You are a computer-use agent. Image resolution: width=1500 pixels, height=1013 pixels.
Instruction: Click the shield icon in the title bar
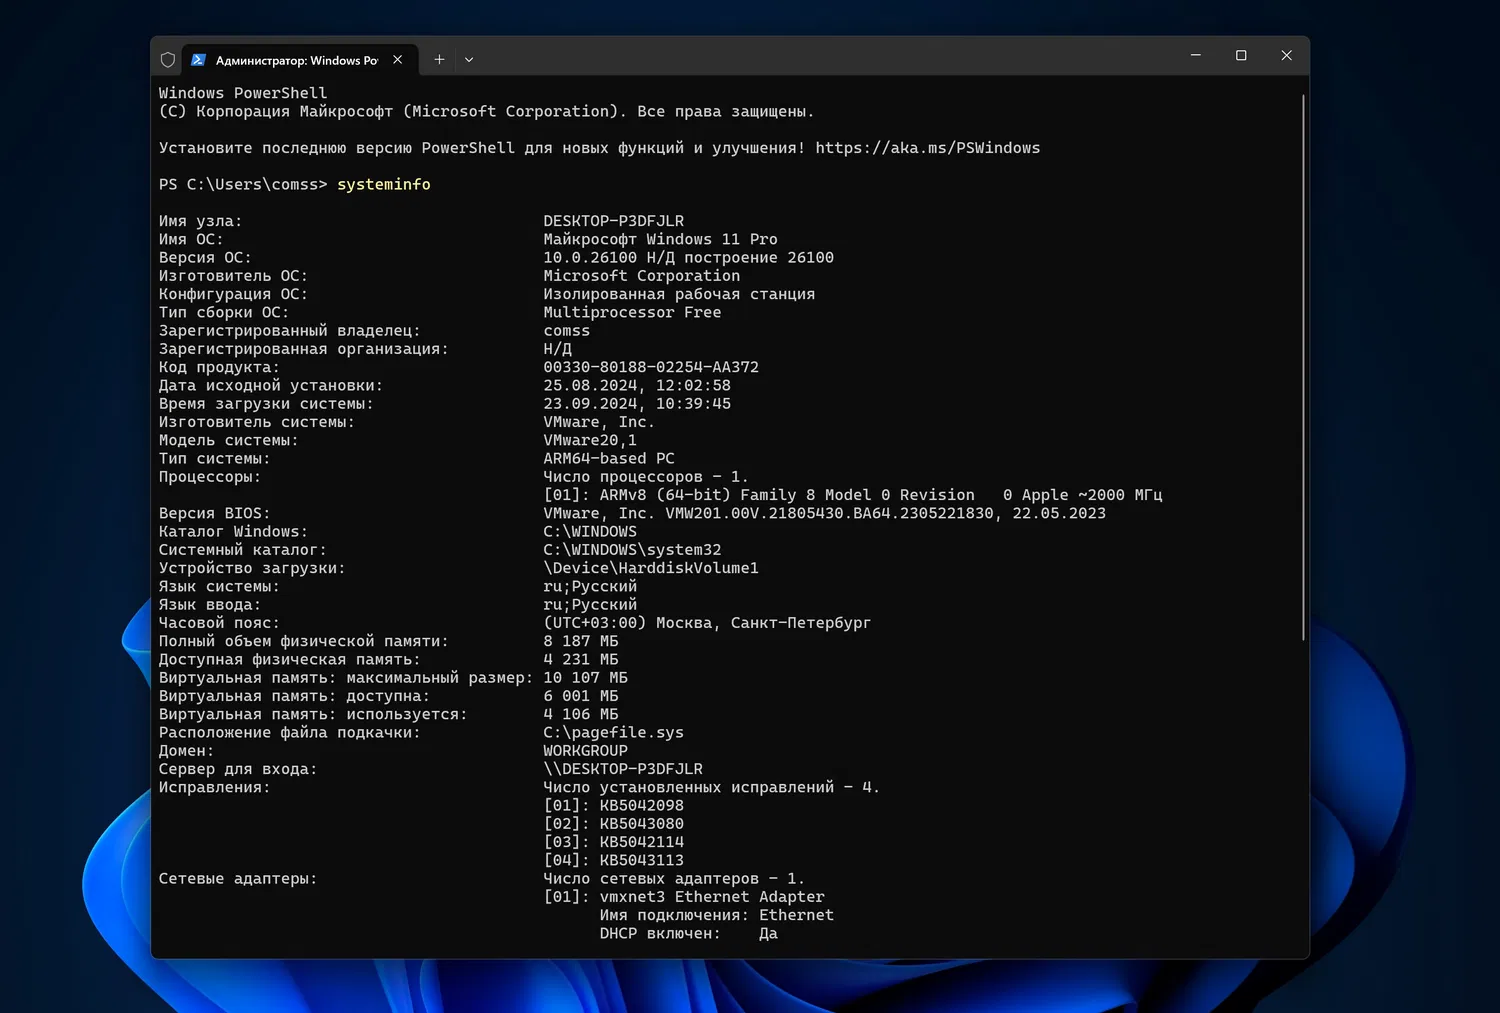point(168,60)
